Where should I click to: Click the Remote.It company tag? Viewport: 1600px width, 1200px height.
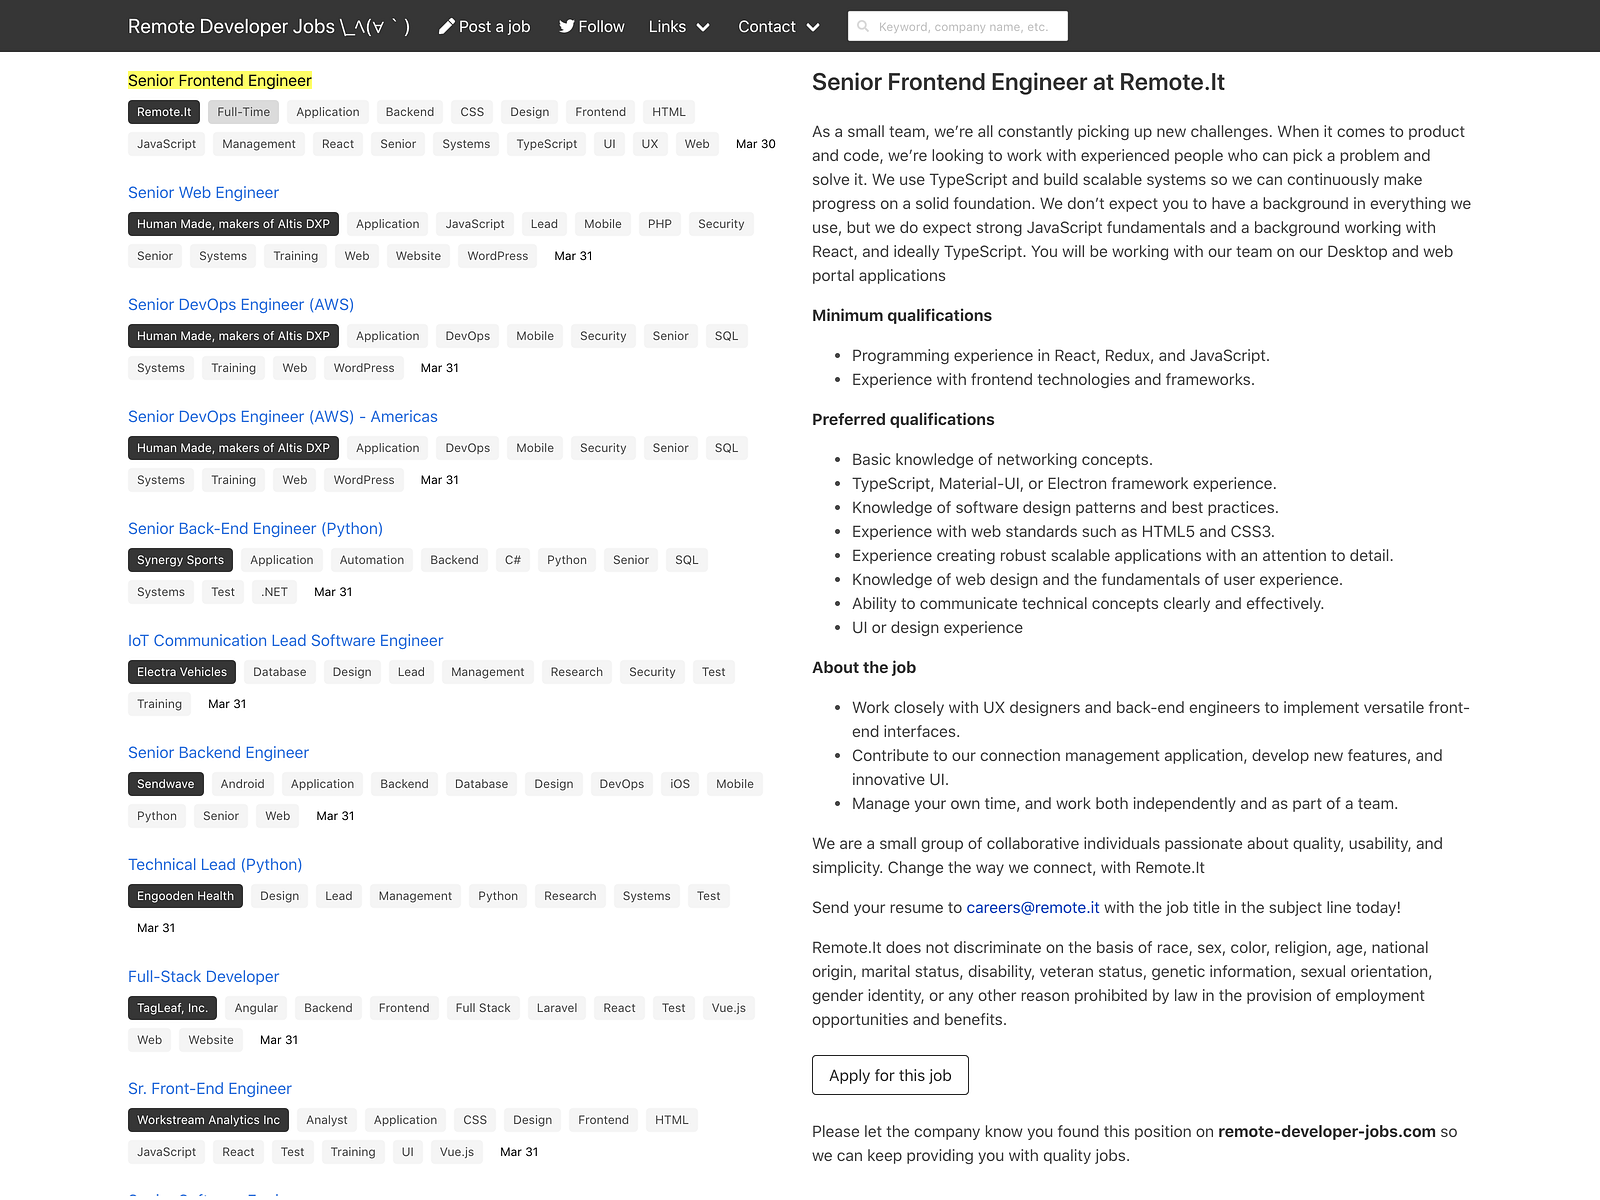tap(164, 112)
